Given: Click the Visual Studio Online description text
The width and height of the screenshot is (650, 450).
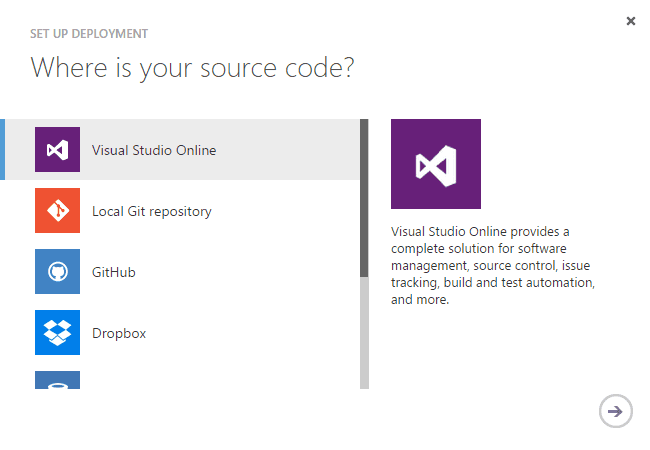Looking at the screenshot, I should coord(493,265).
